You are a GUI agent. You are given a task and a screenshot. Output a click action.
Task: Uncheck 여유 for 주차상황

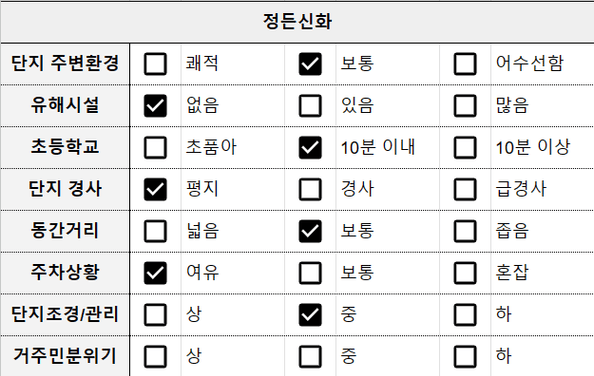155,273
